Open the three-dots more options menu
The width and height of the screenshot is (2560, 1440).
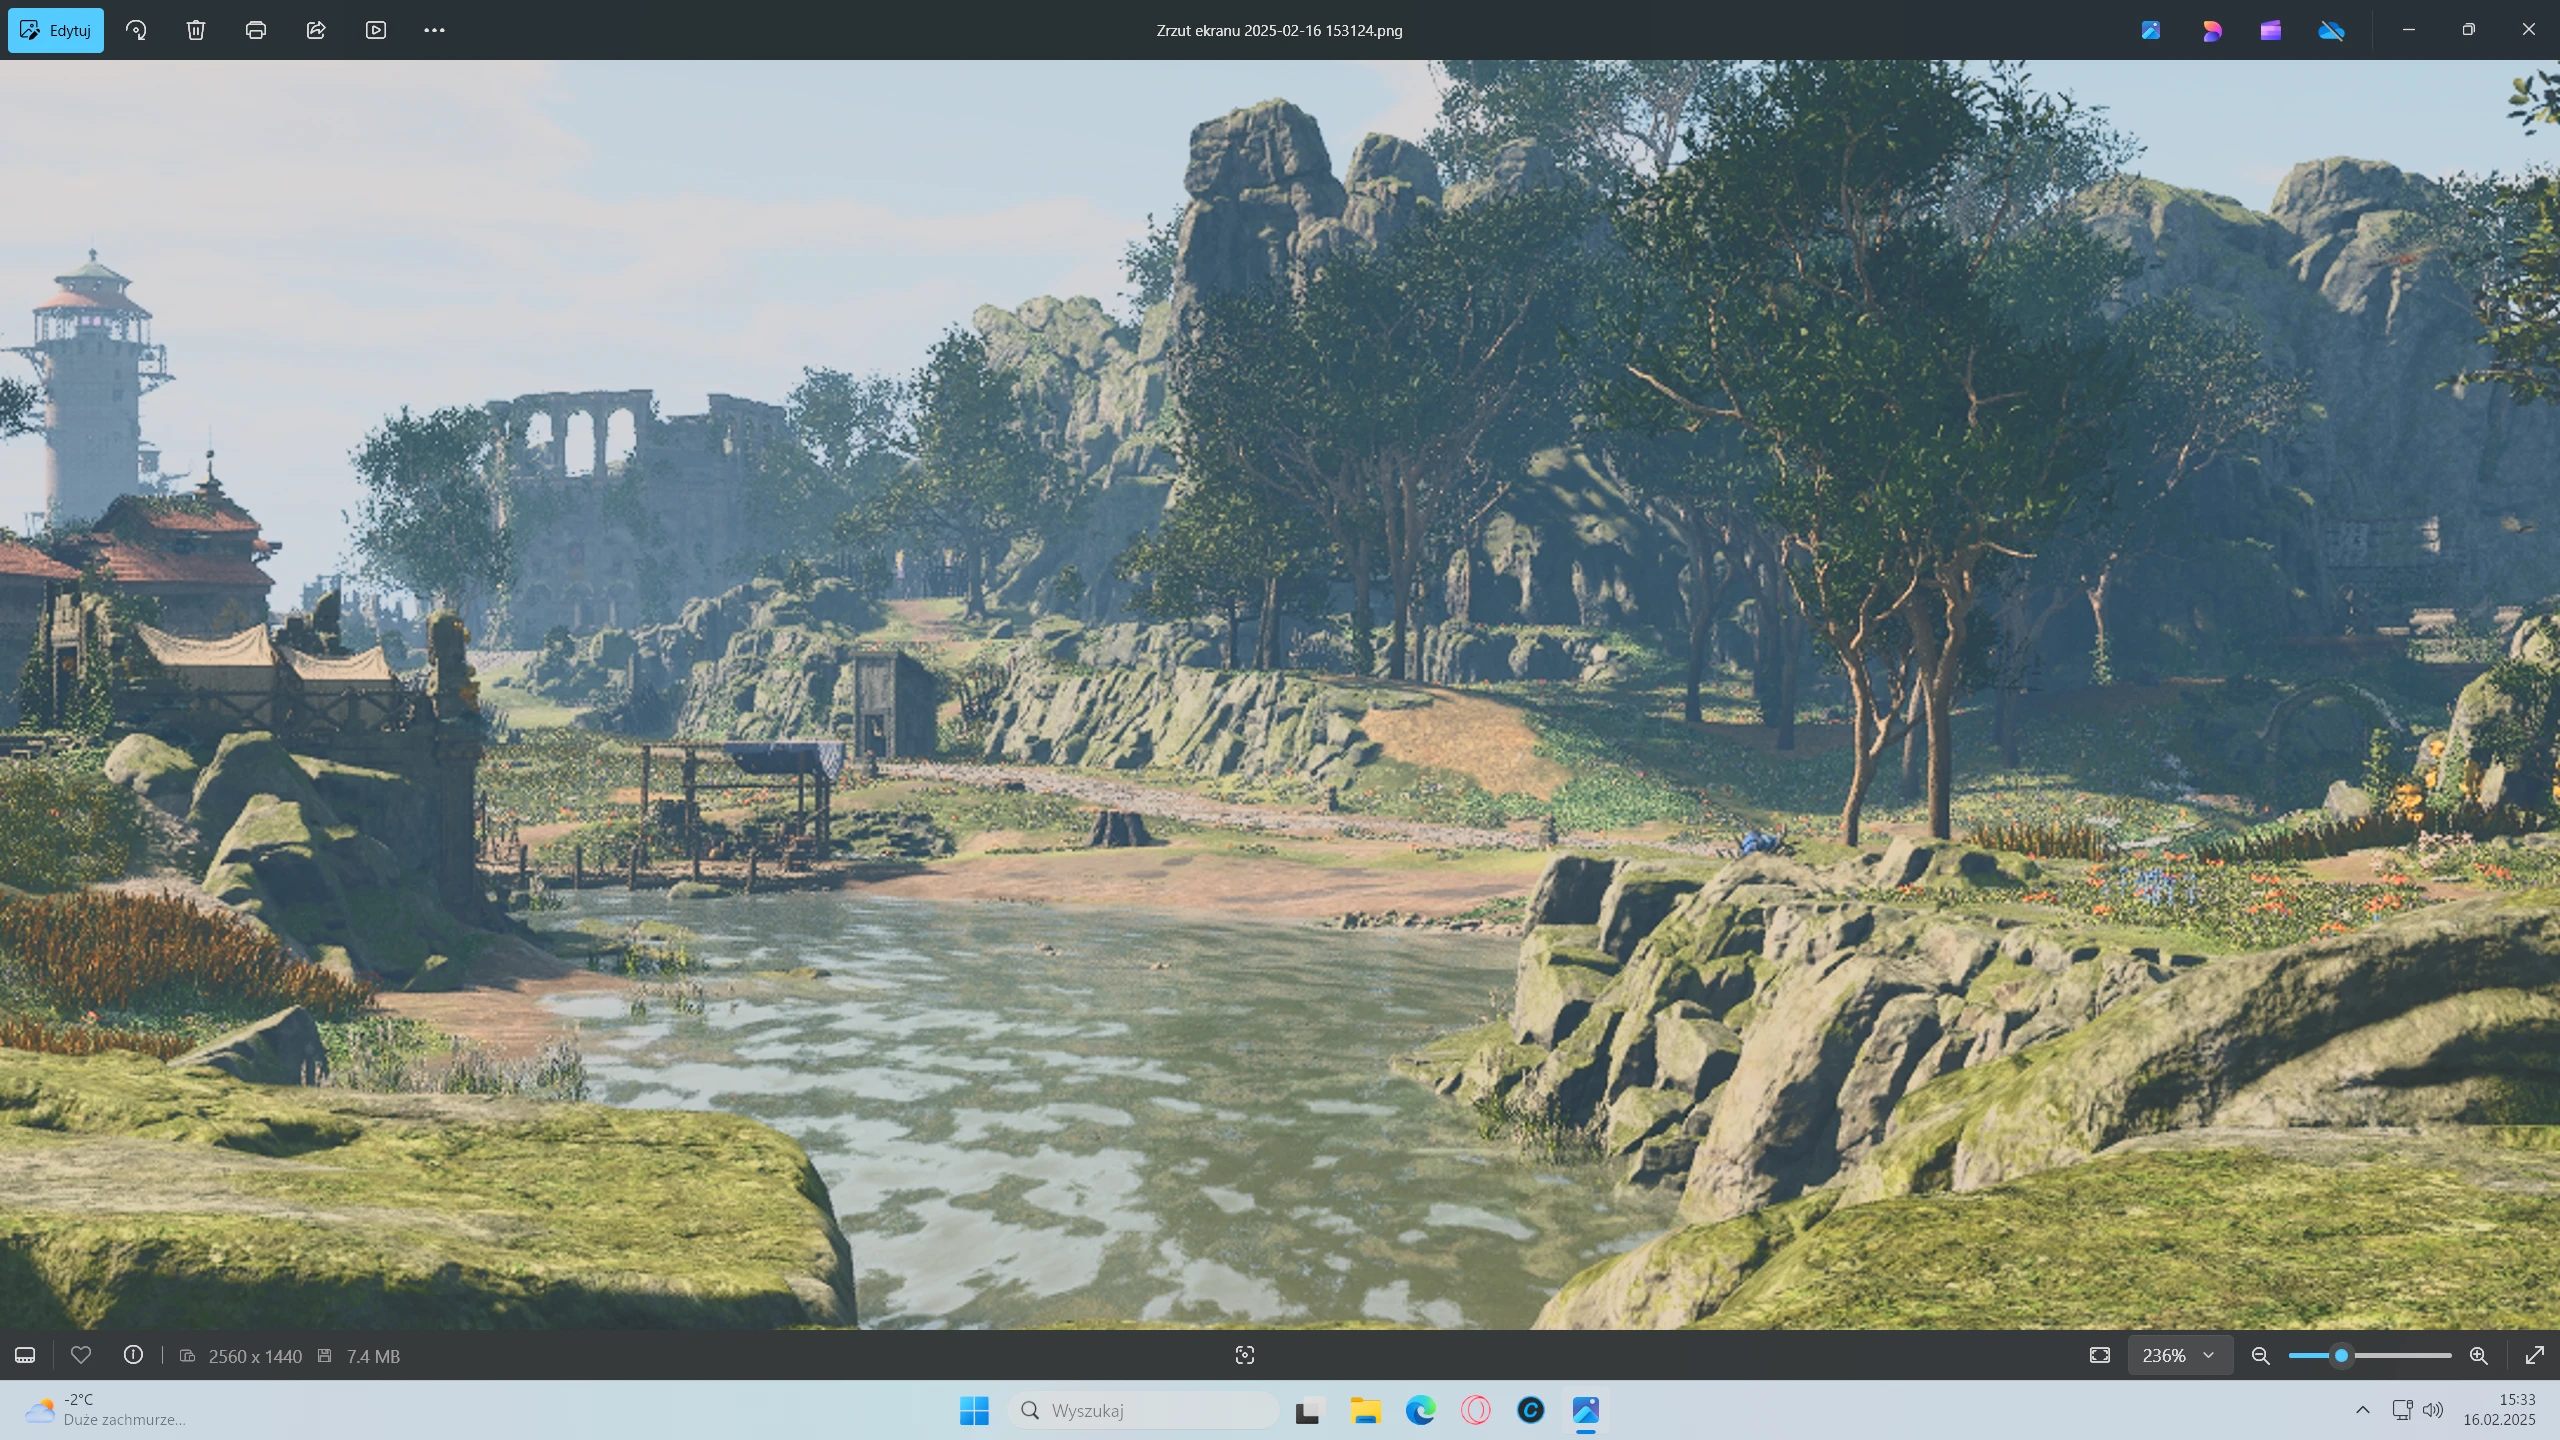coord(434,30)
